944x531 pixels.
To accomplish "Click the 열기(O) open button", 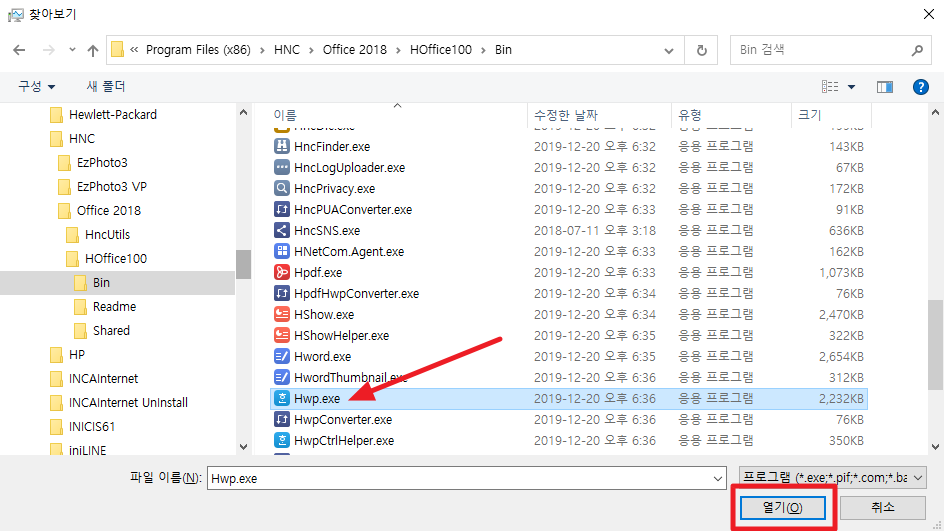I will point(783,508).
